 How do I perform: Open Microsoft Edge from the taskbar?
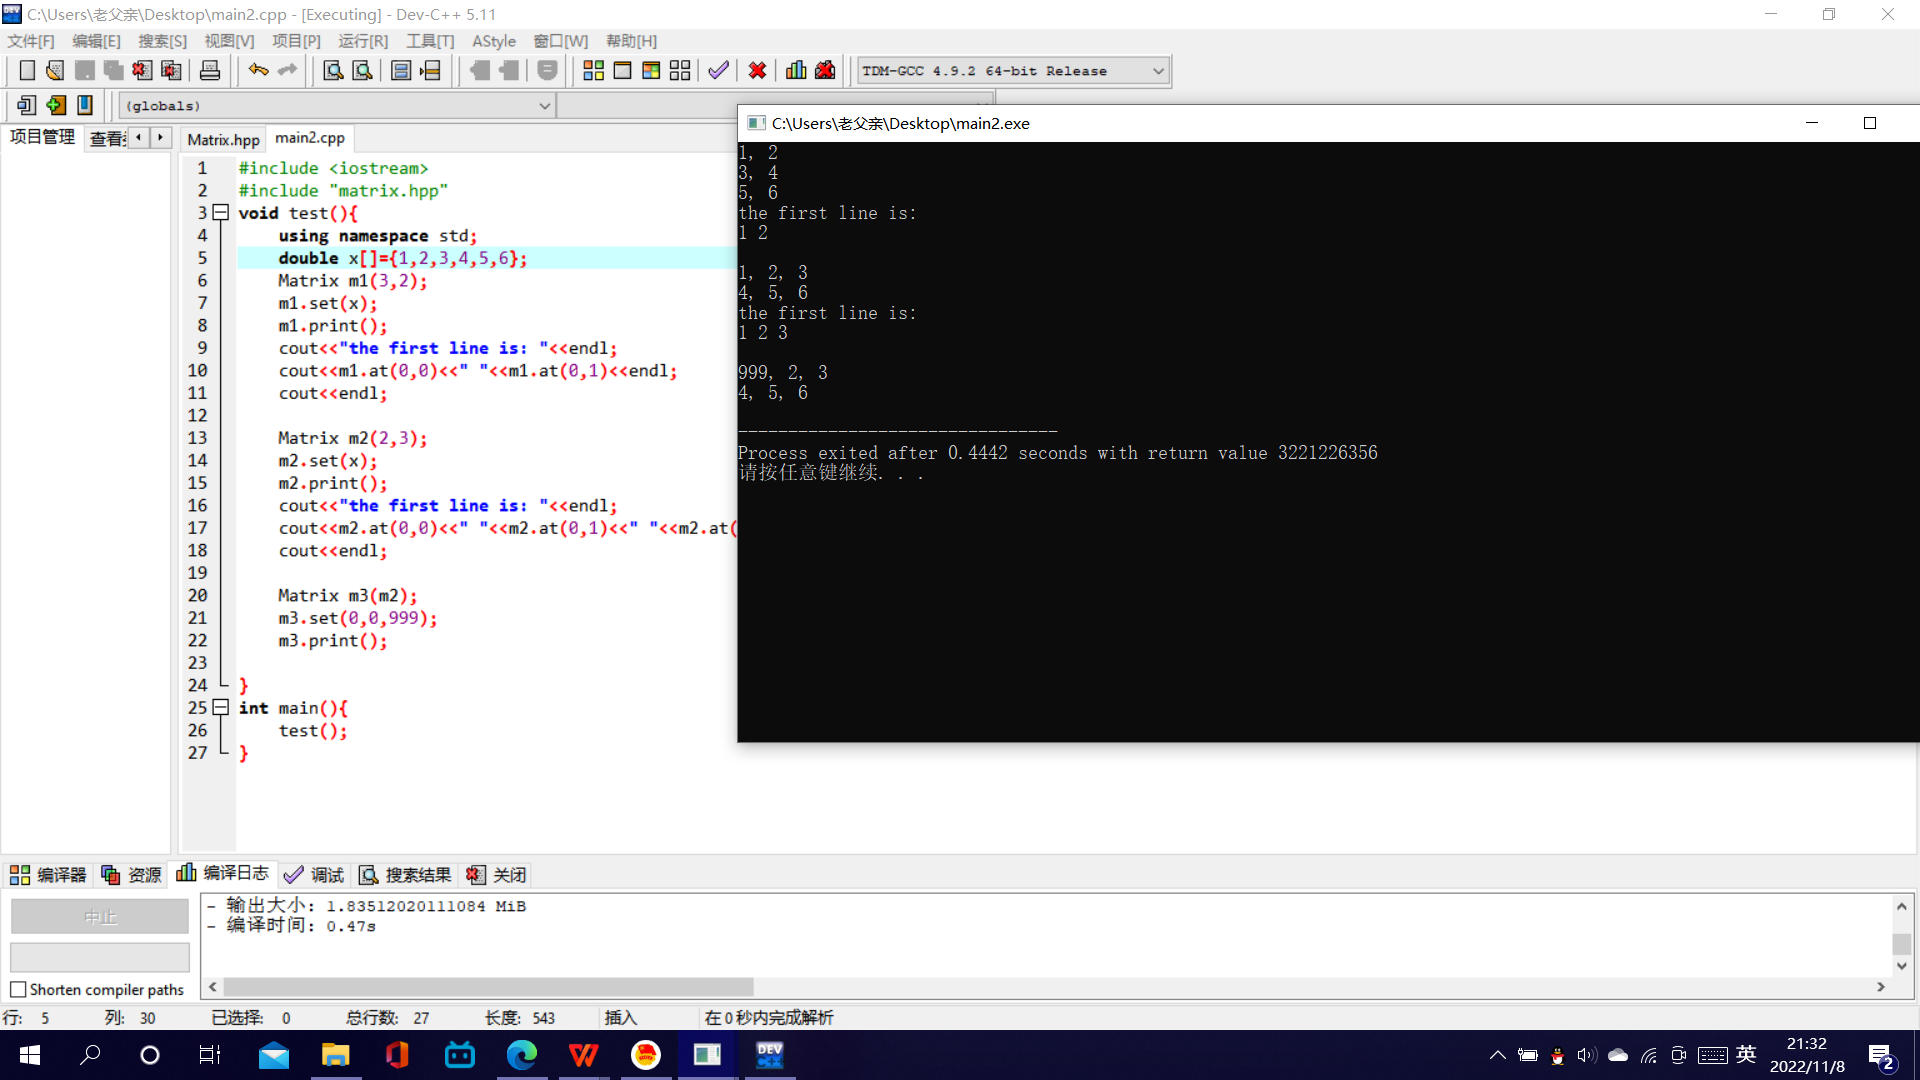click(521, 1055)
